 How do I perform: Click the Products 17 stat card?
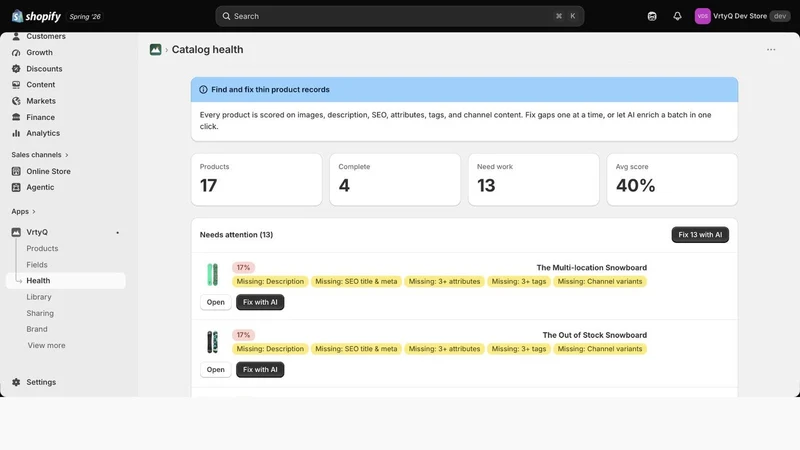click(x=257, y=180)
